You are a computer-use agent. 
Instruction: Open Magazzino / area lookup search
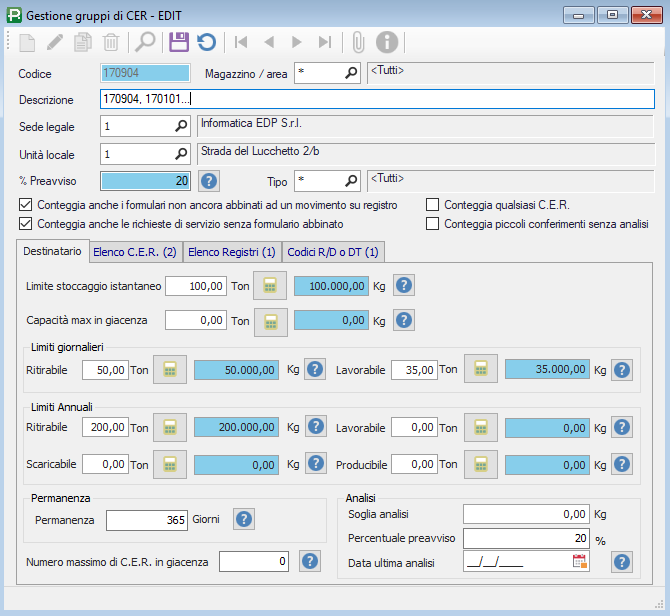point(351,73)
